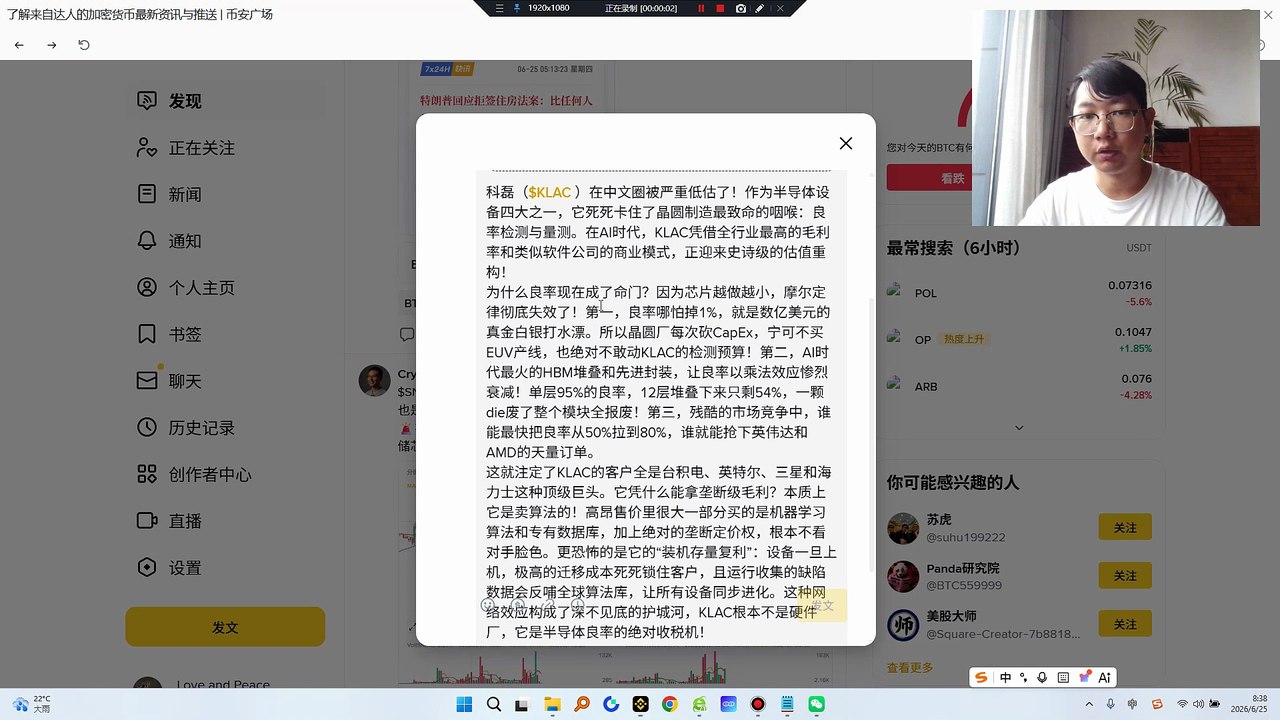Open the recorder pencil annotation tool
Screen dimensions: 1280x720
pos(760,8)
